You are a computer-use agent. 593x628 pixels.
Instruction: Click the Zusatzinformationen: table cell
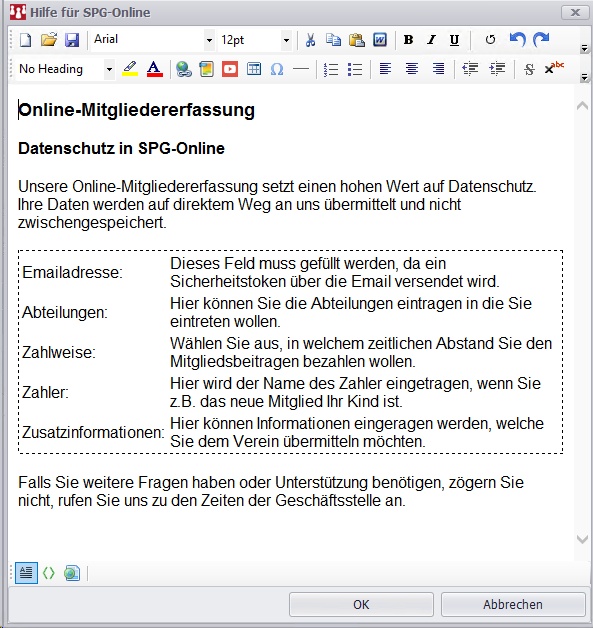[x=93, y=433]
